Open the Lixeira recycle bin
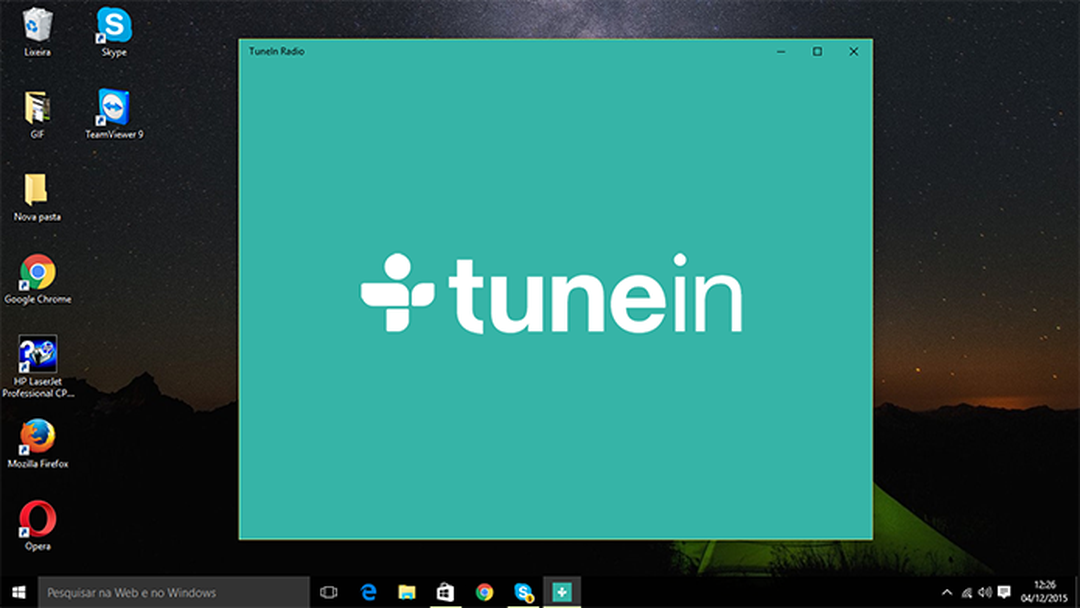This screenshot has height=608, width=1080. 36,25
